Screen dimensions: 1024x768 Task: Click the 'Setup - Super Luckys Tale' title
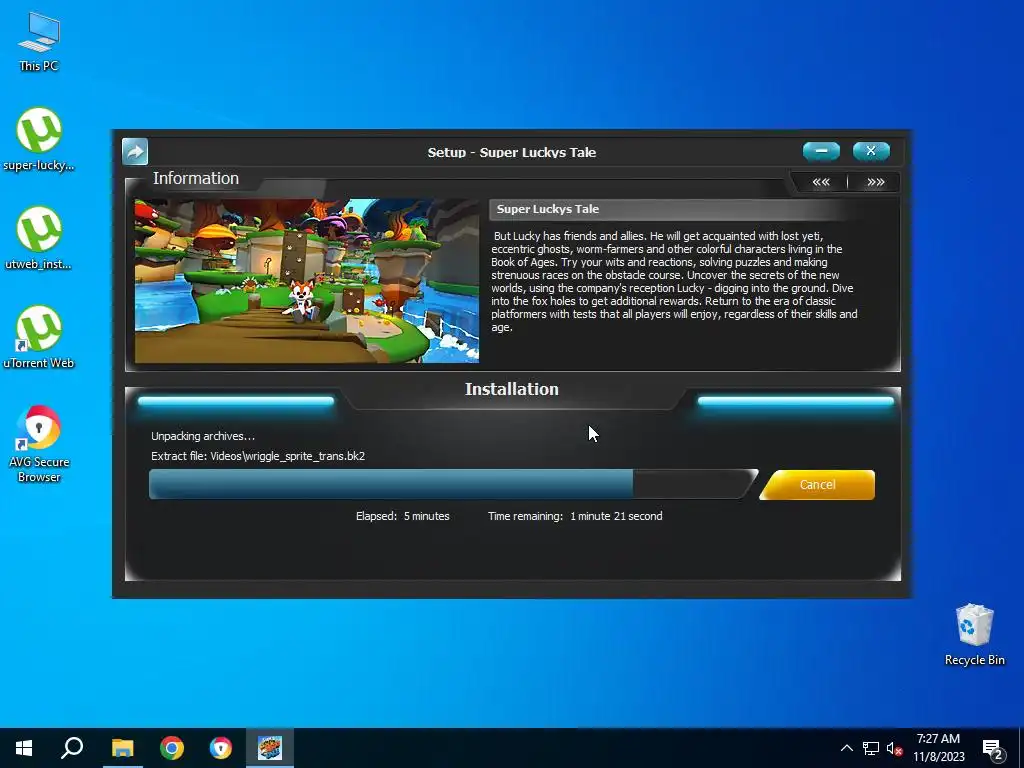click(x=512, y=152)
